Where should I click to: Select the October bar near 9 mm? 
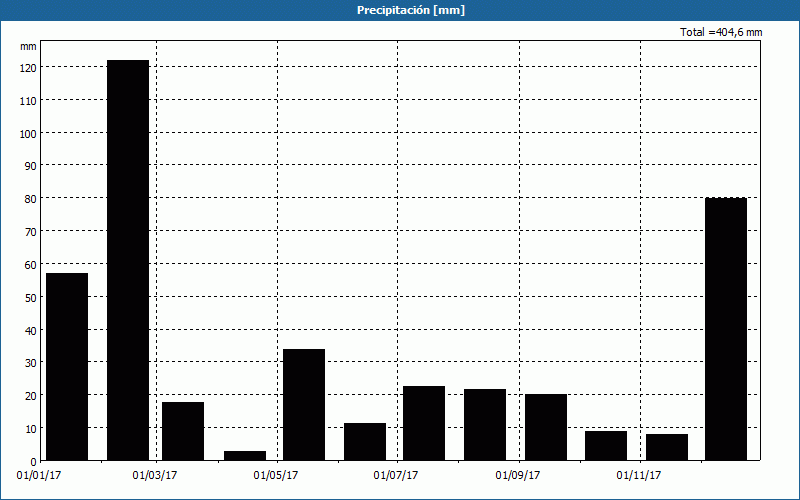(x=606, y=445)
